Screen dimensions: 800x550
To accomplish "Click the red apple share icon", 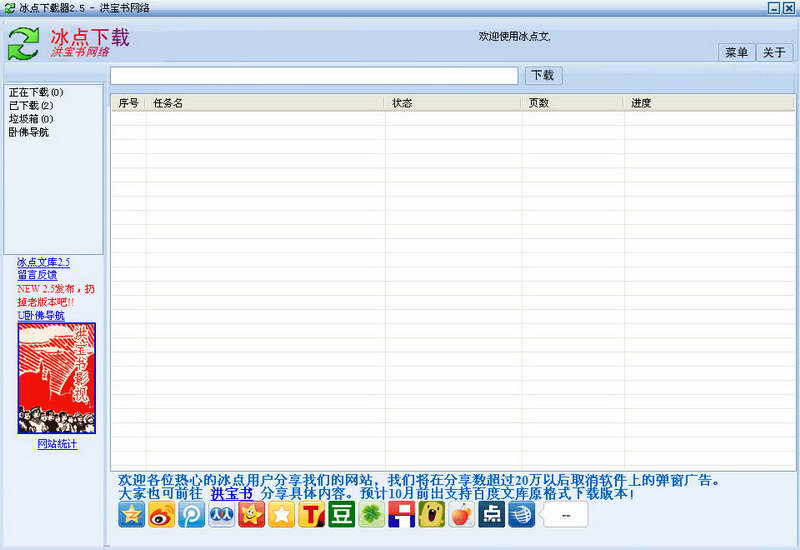I will pos(461,514).
